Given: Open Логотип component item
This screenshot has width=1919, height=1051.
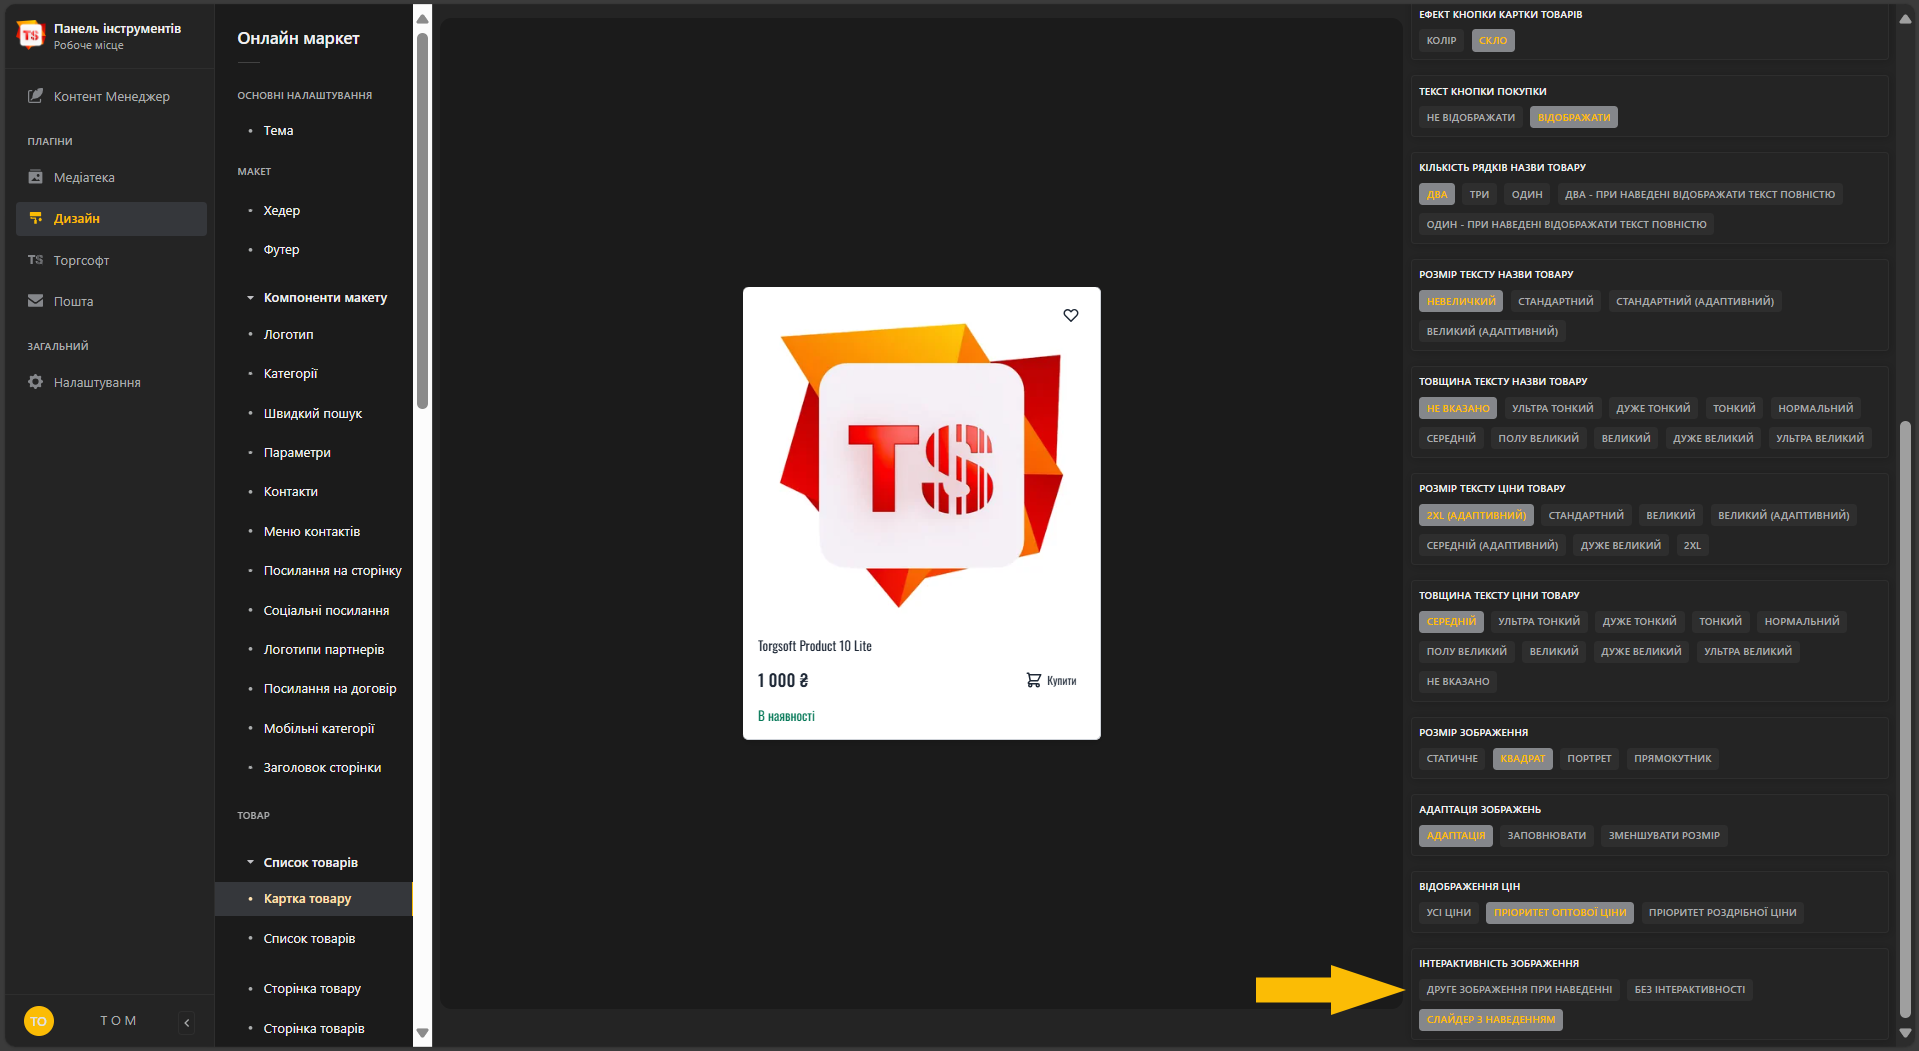Looking at the screenshot, I should [x=288, y=335].
